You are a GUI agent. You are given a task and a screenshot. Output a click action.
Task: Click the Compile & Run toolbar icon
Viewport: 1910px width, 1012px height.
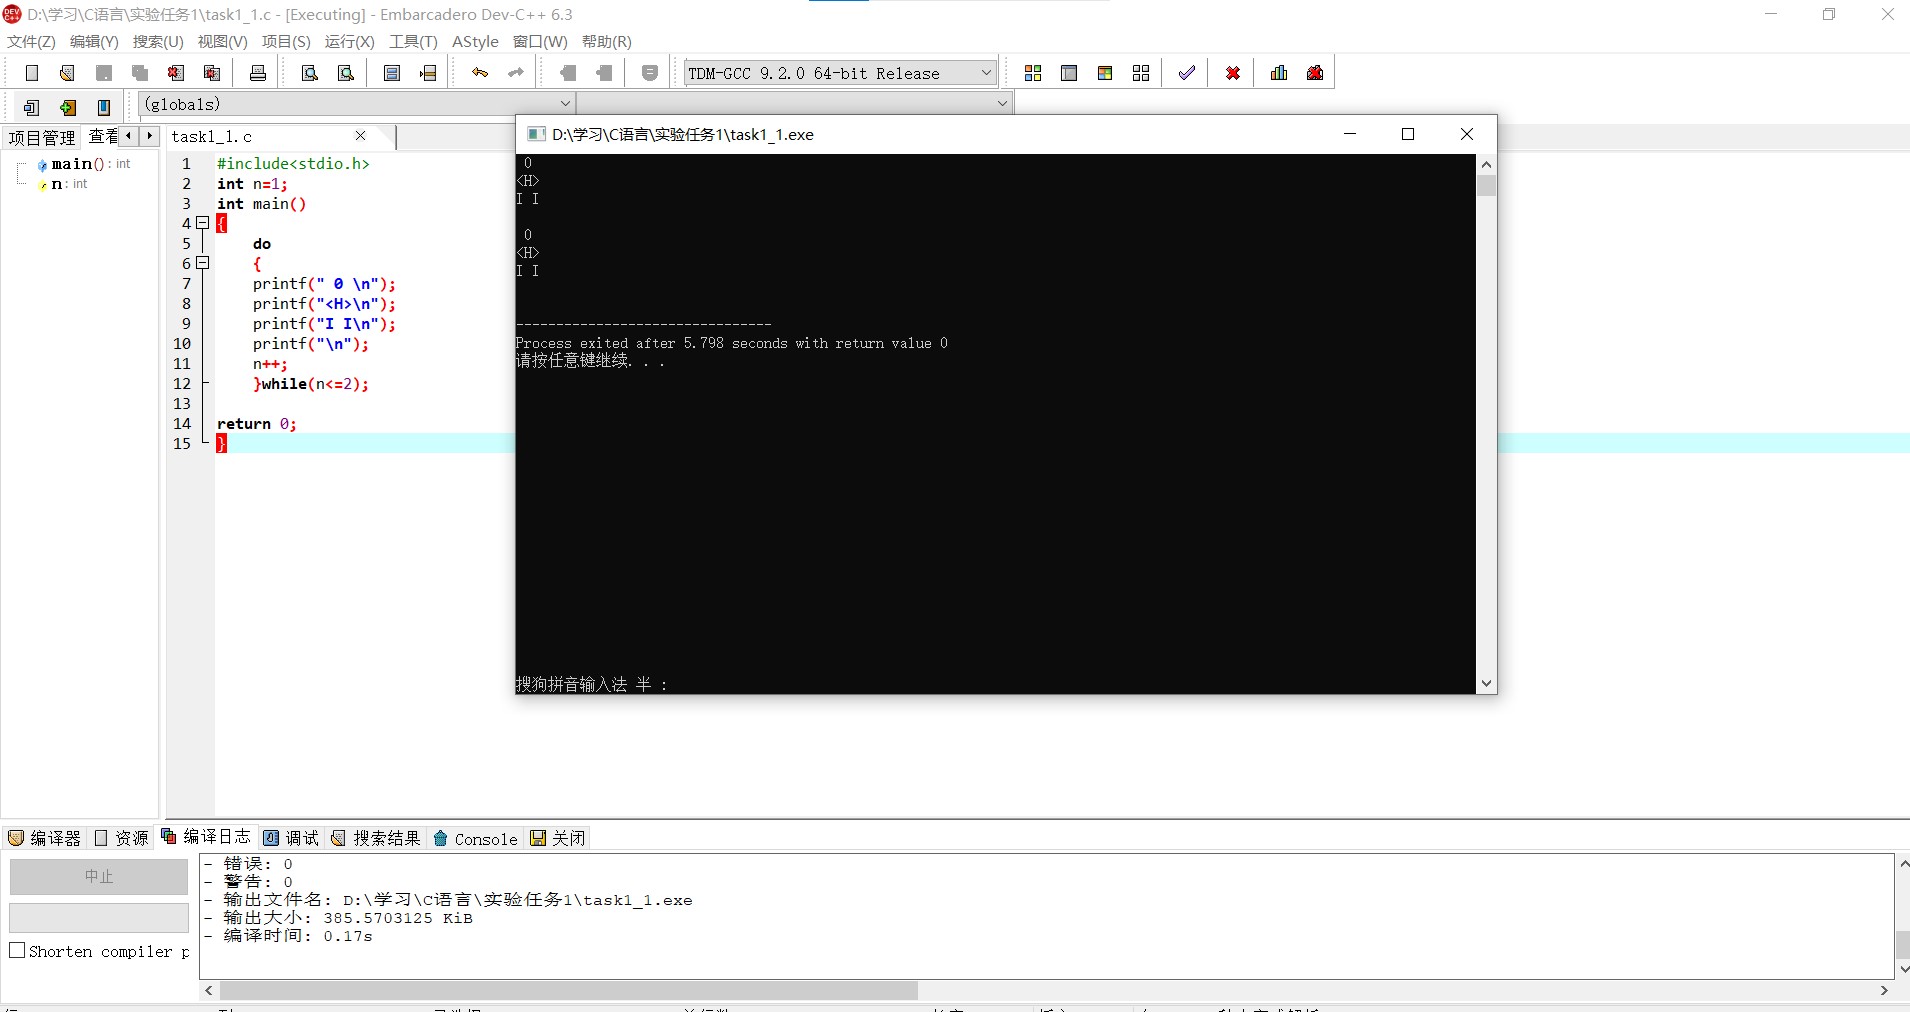[1105, 73]
